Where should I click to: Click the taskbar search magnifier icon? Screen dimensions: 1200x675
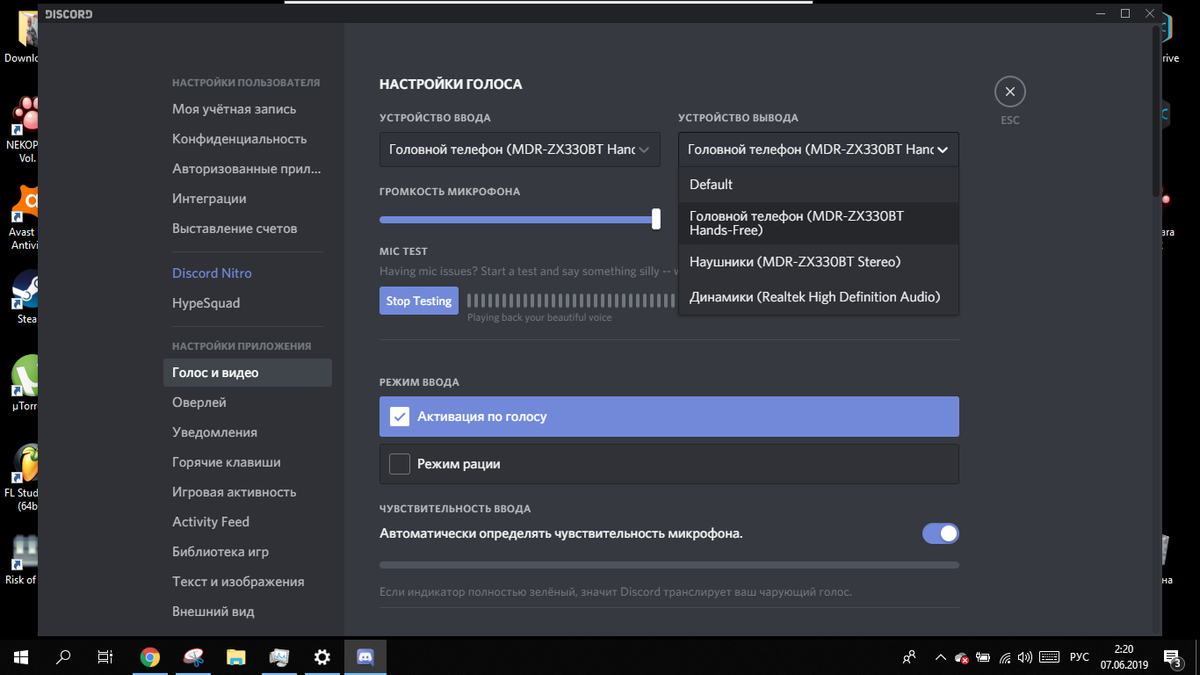coord(64,657)
